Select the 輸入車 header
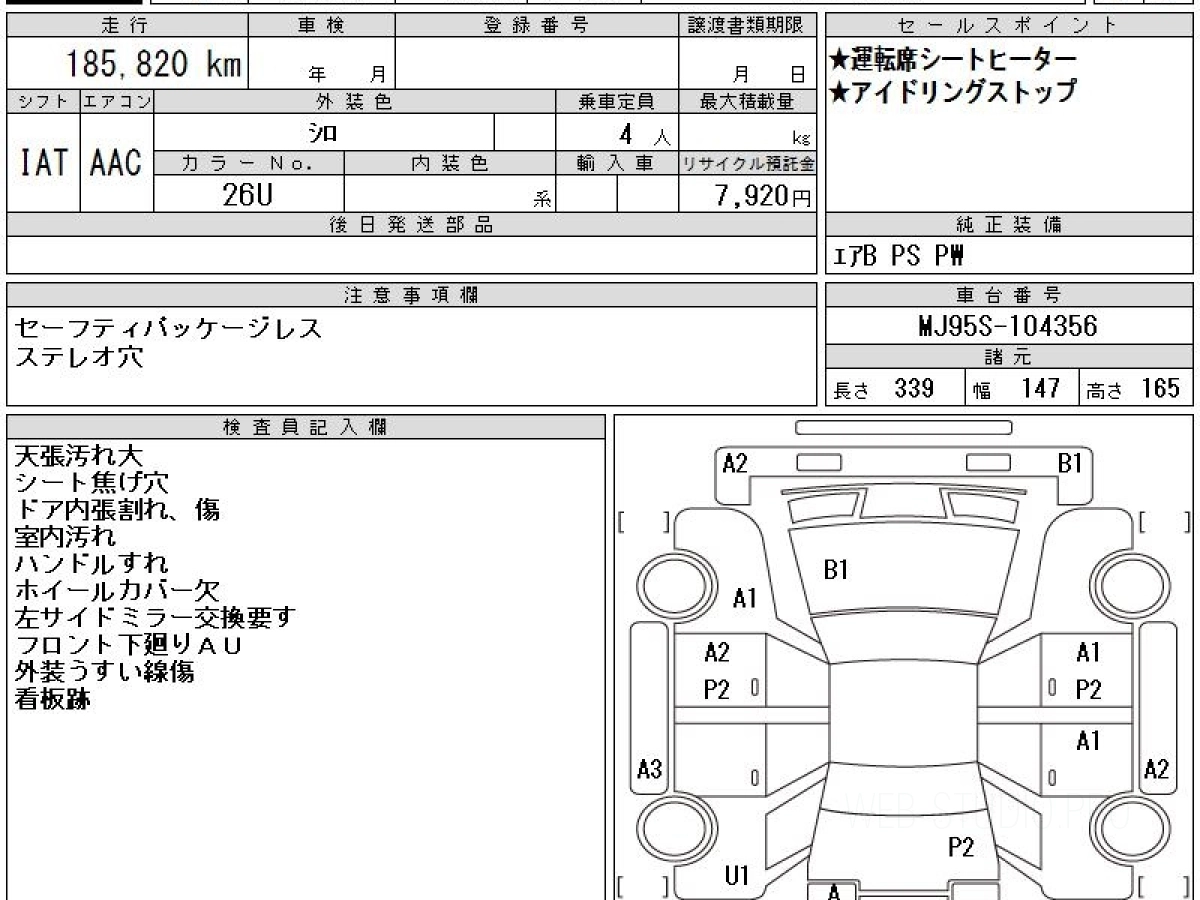Viewport: 1200px width, 900px height. 617,163
